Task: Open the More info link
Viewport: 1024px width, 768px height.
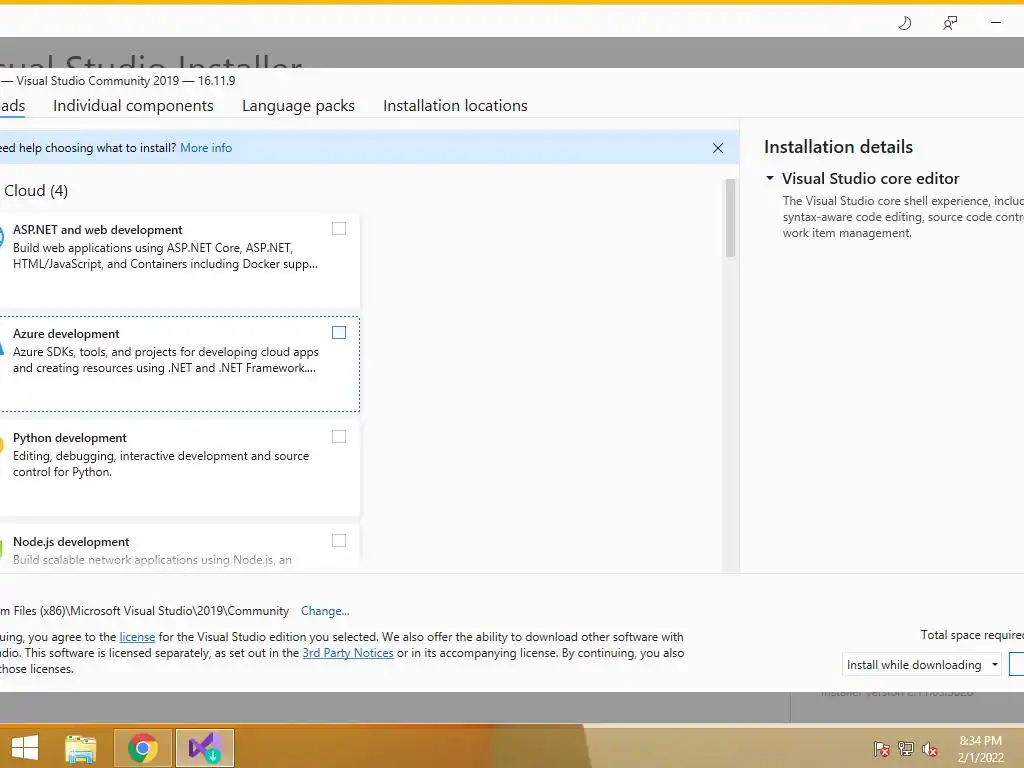Action: pyautogui.click(x=206, y=148)
